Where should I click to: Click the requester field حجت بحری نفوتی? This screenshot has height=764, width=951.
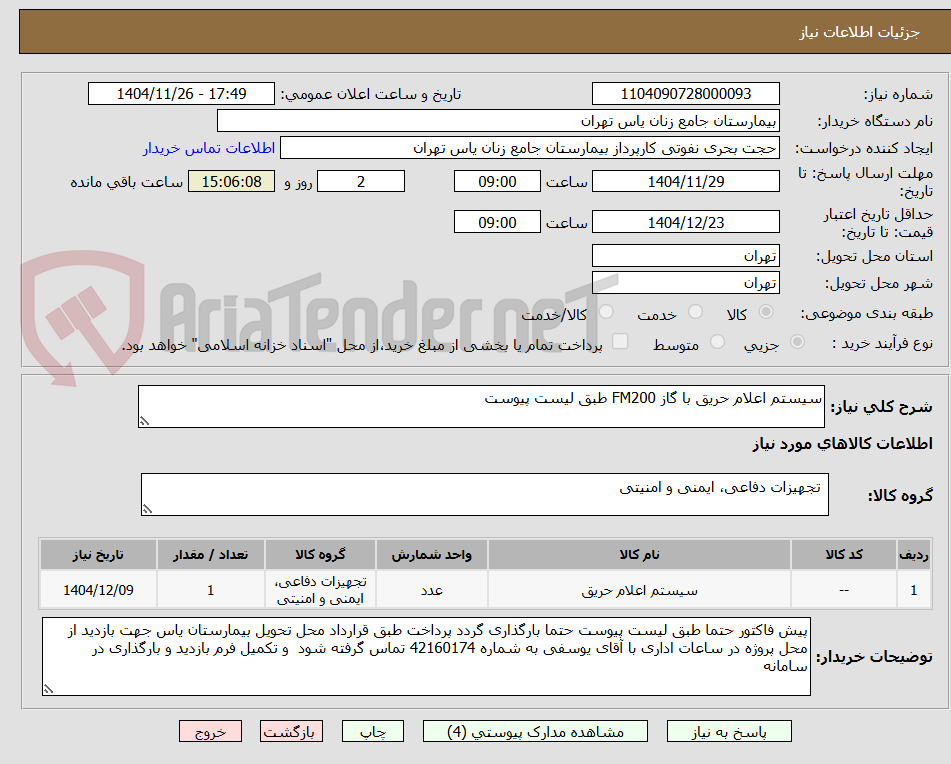tap(530, 148)
